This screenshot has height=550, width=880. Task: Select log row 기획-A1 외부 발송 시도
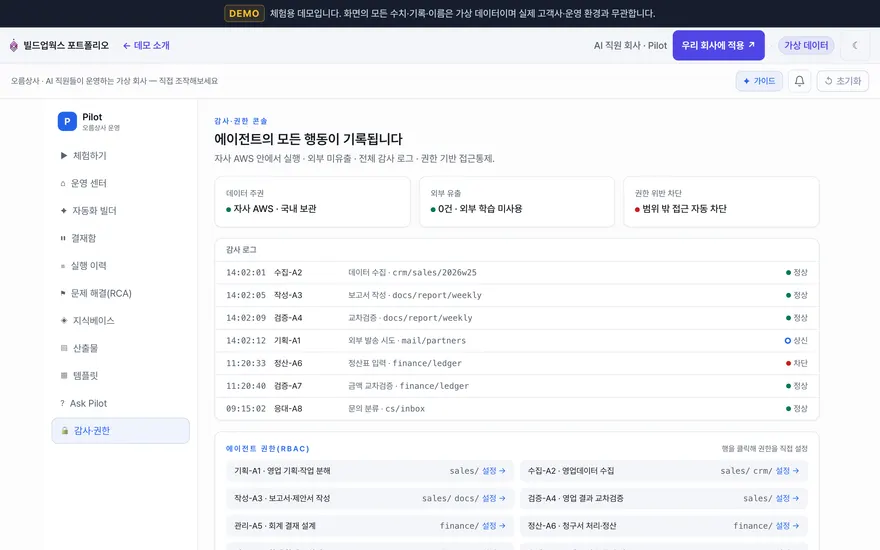(x=517, y=341)
